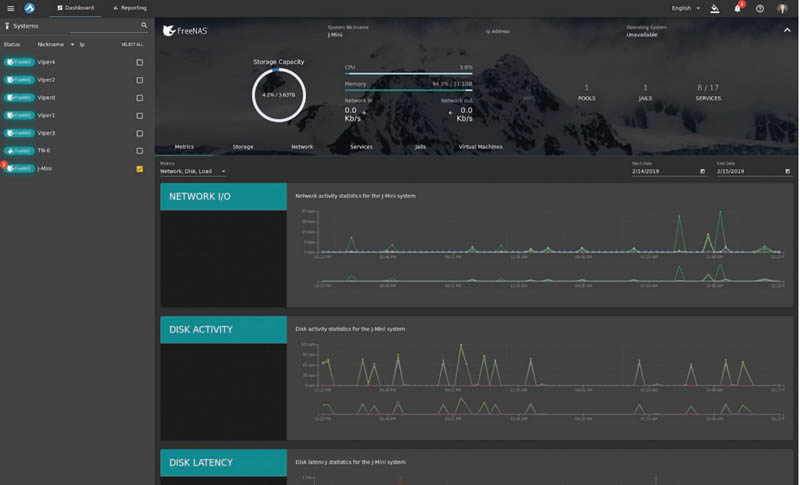Image resolution: width=800 pixels, height=485 pixels.
Task: Click the DISK LATENCY card header
Action: click(223, 463)
